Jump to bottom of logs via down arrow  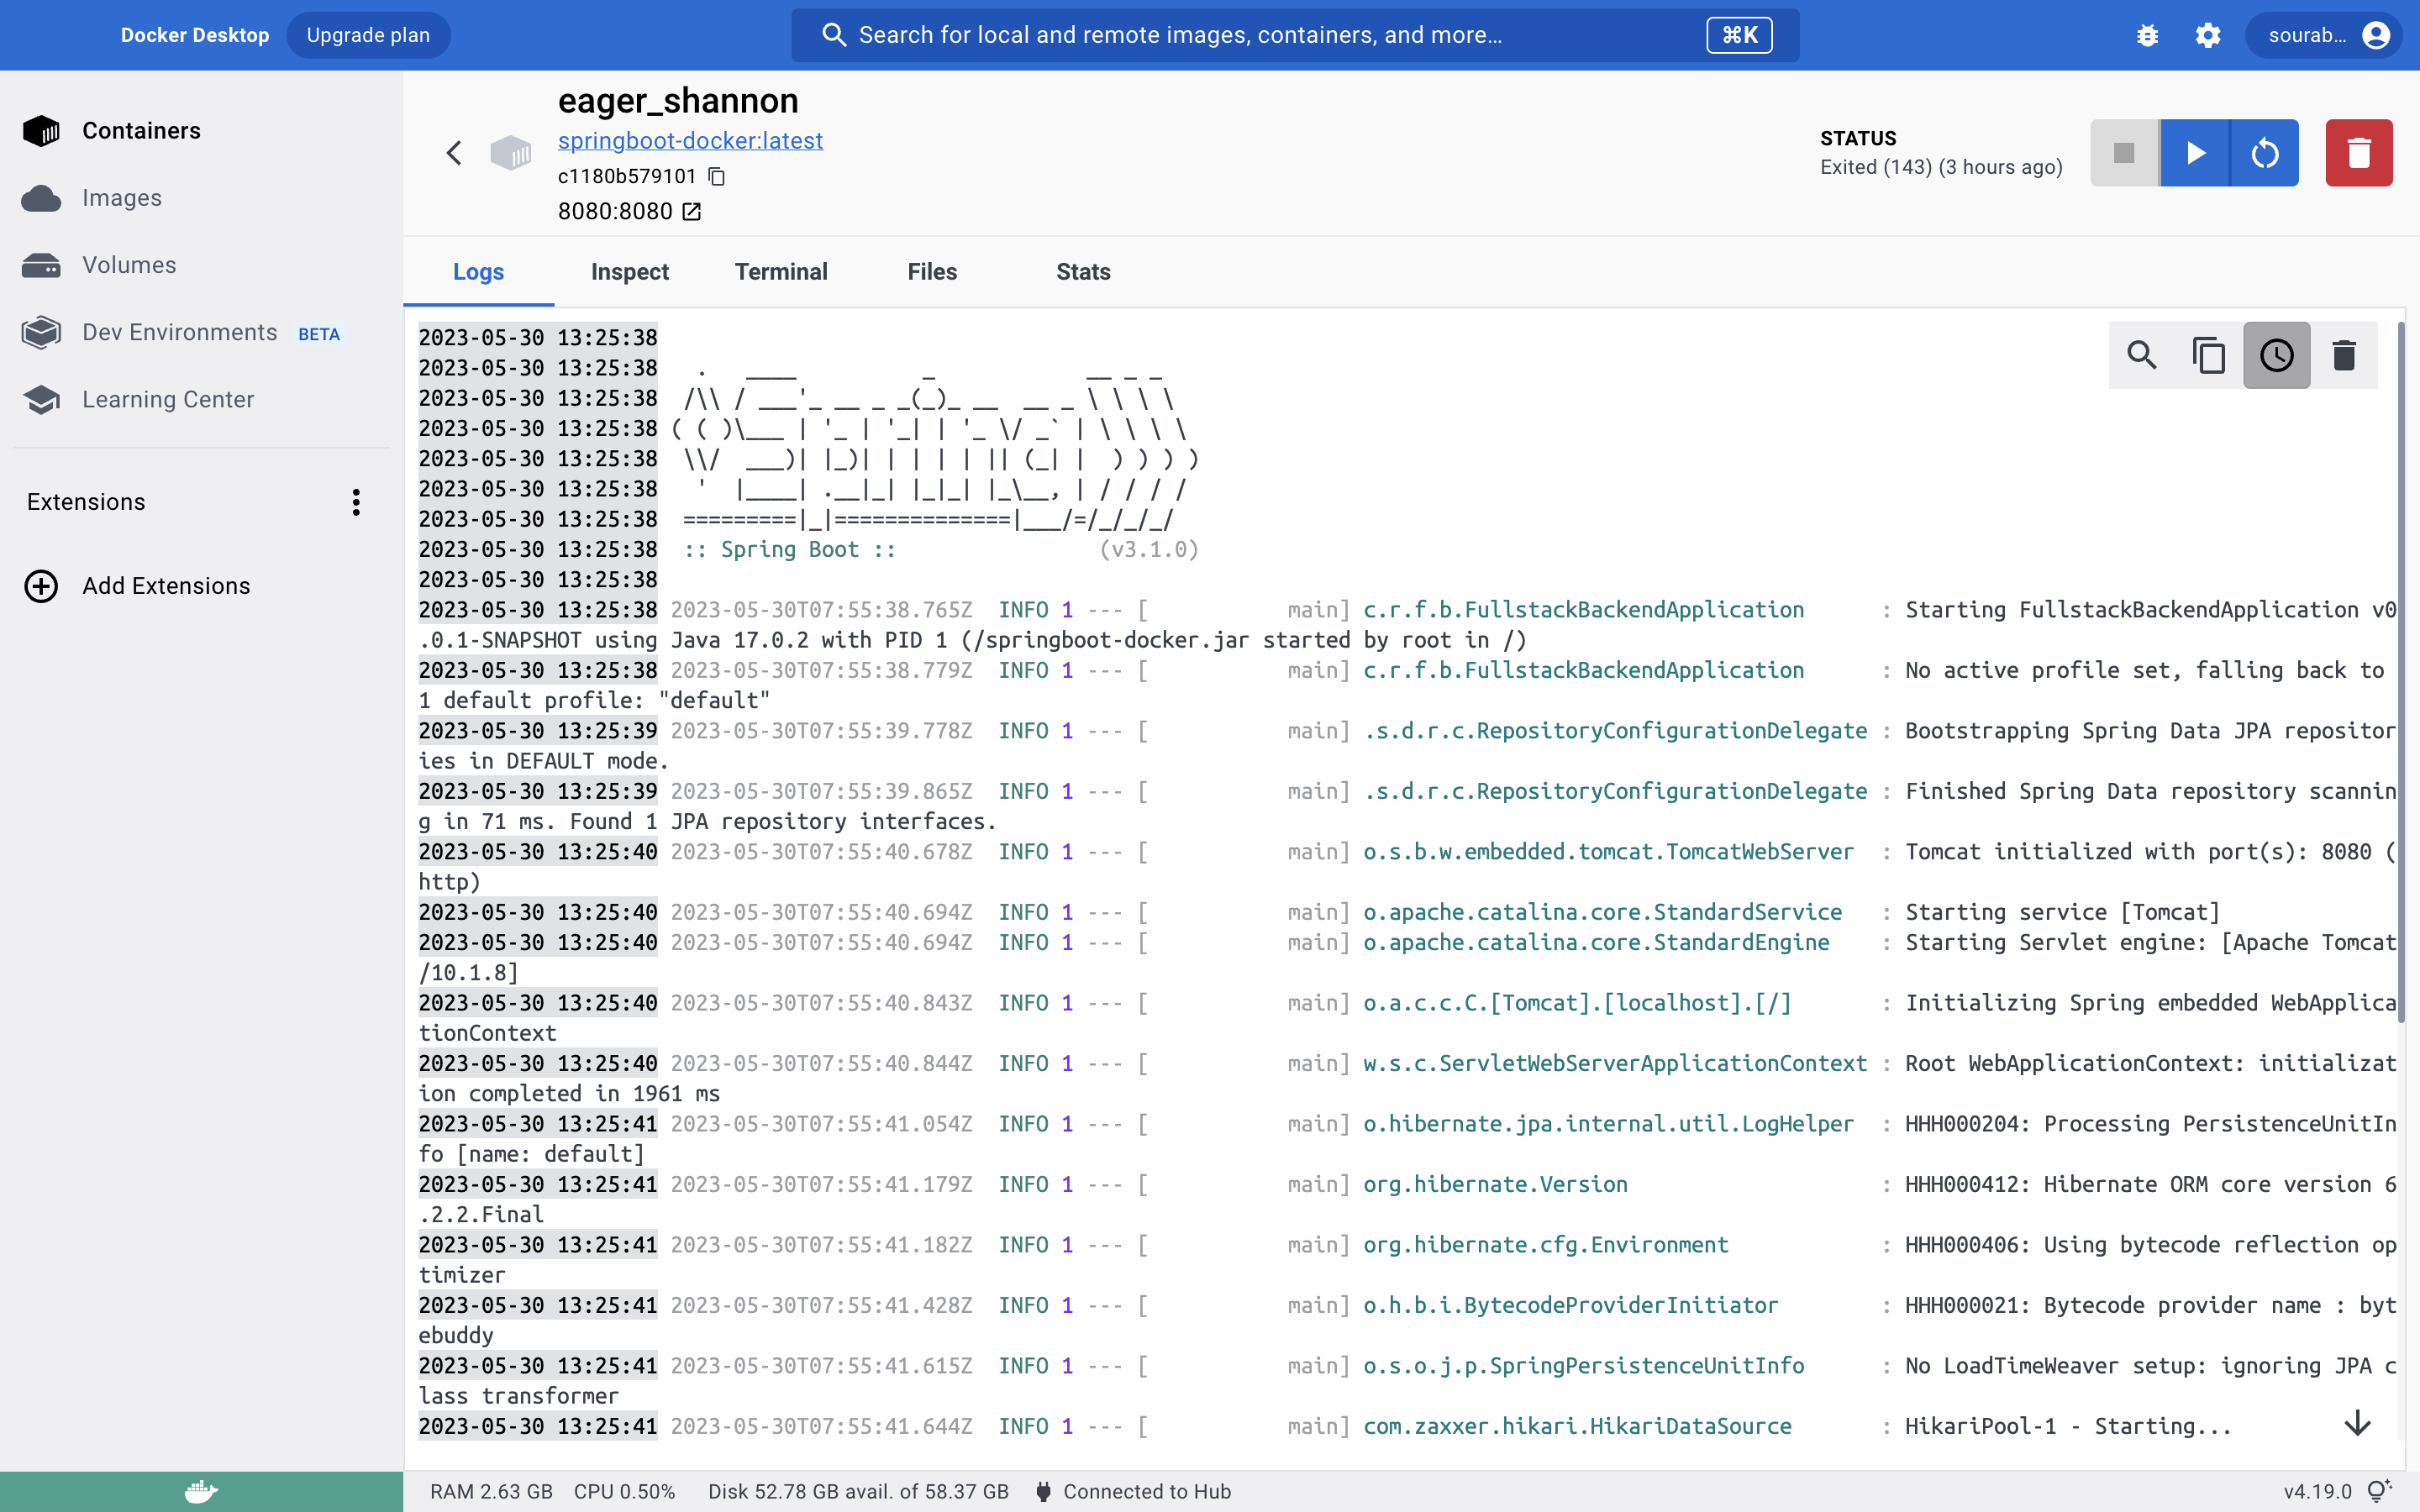point(2358,1423)
